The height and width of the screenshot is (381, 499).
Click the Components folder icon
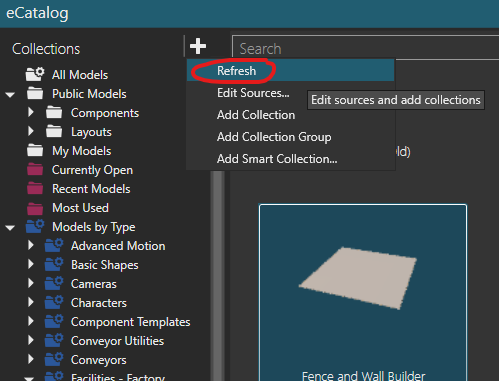pos(54,113)
